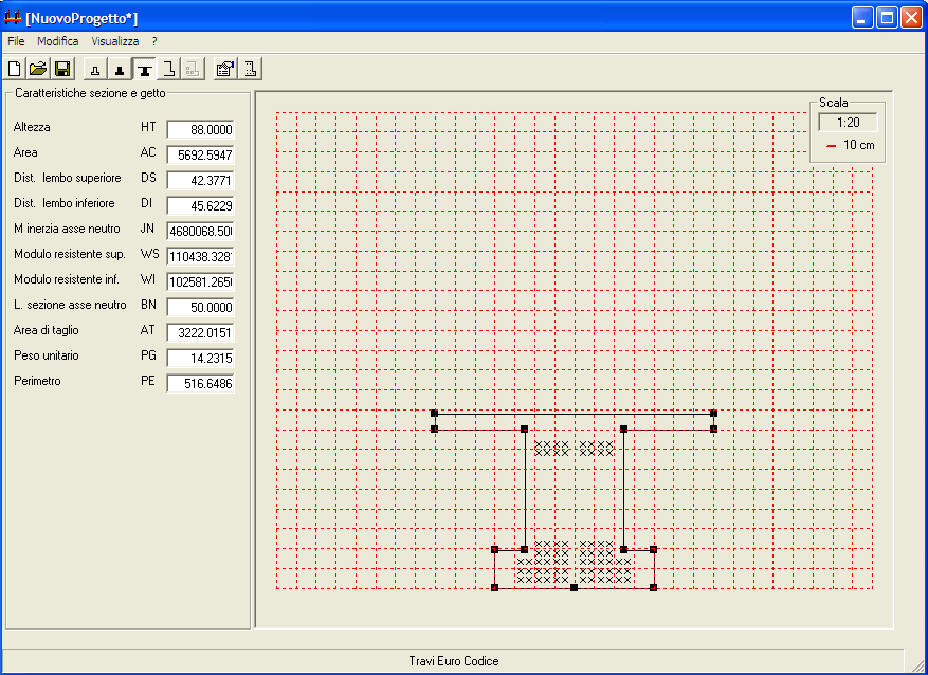Select the solid inverted-T section tool
The height and width of the screenshot is (675, 928).
pyautogui.click(x=120, y=69)
